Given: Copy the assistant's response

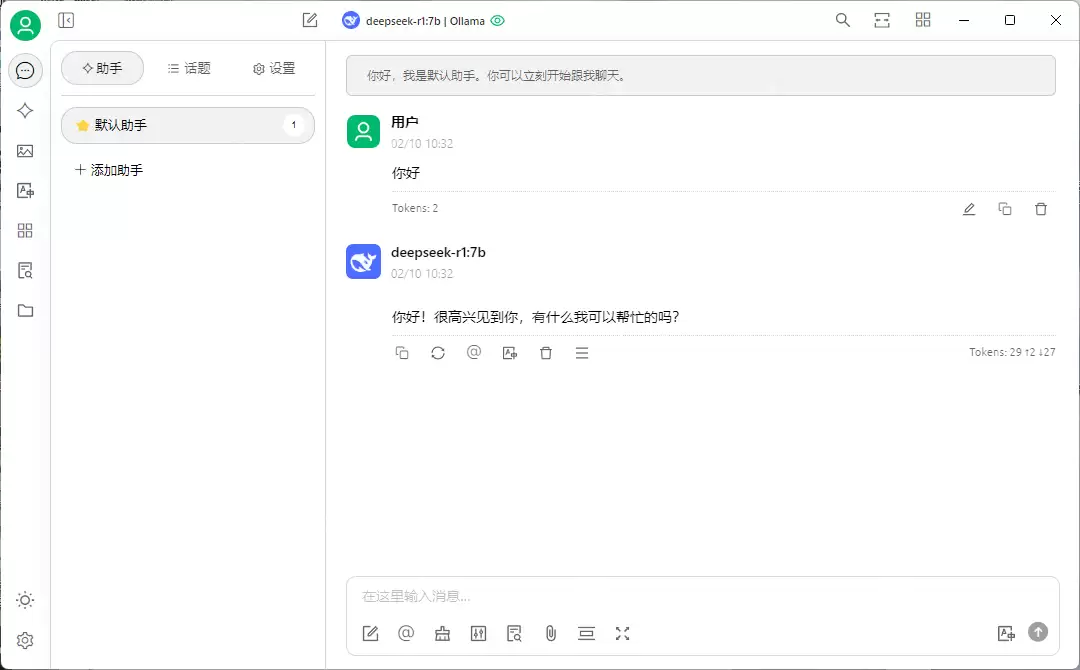Looking at the screenshot, I should coord(402,352).
